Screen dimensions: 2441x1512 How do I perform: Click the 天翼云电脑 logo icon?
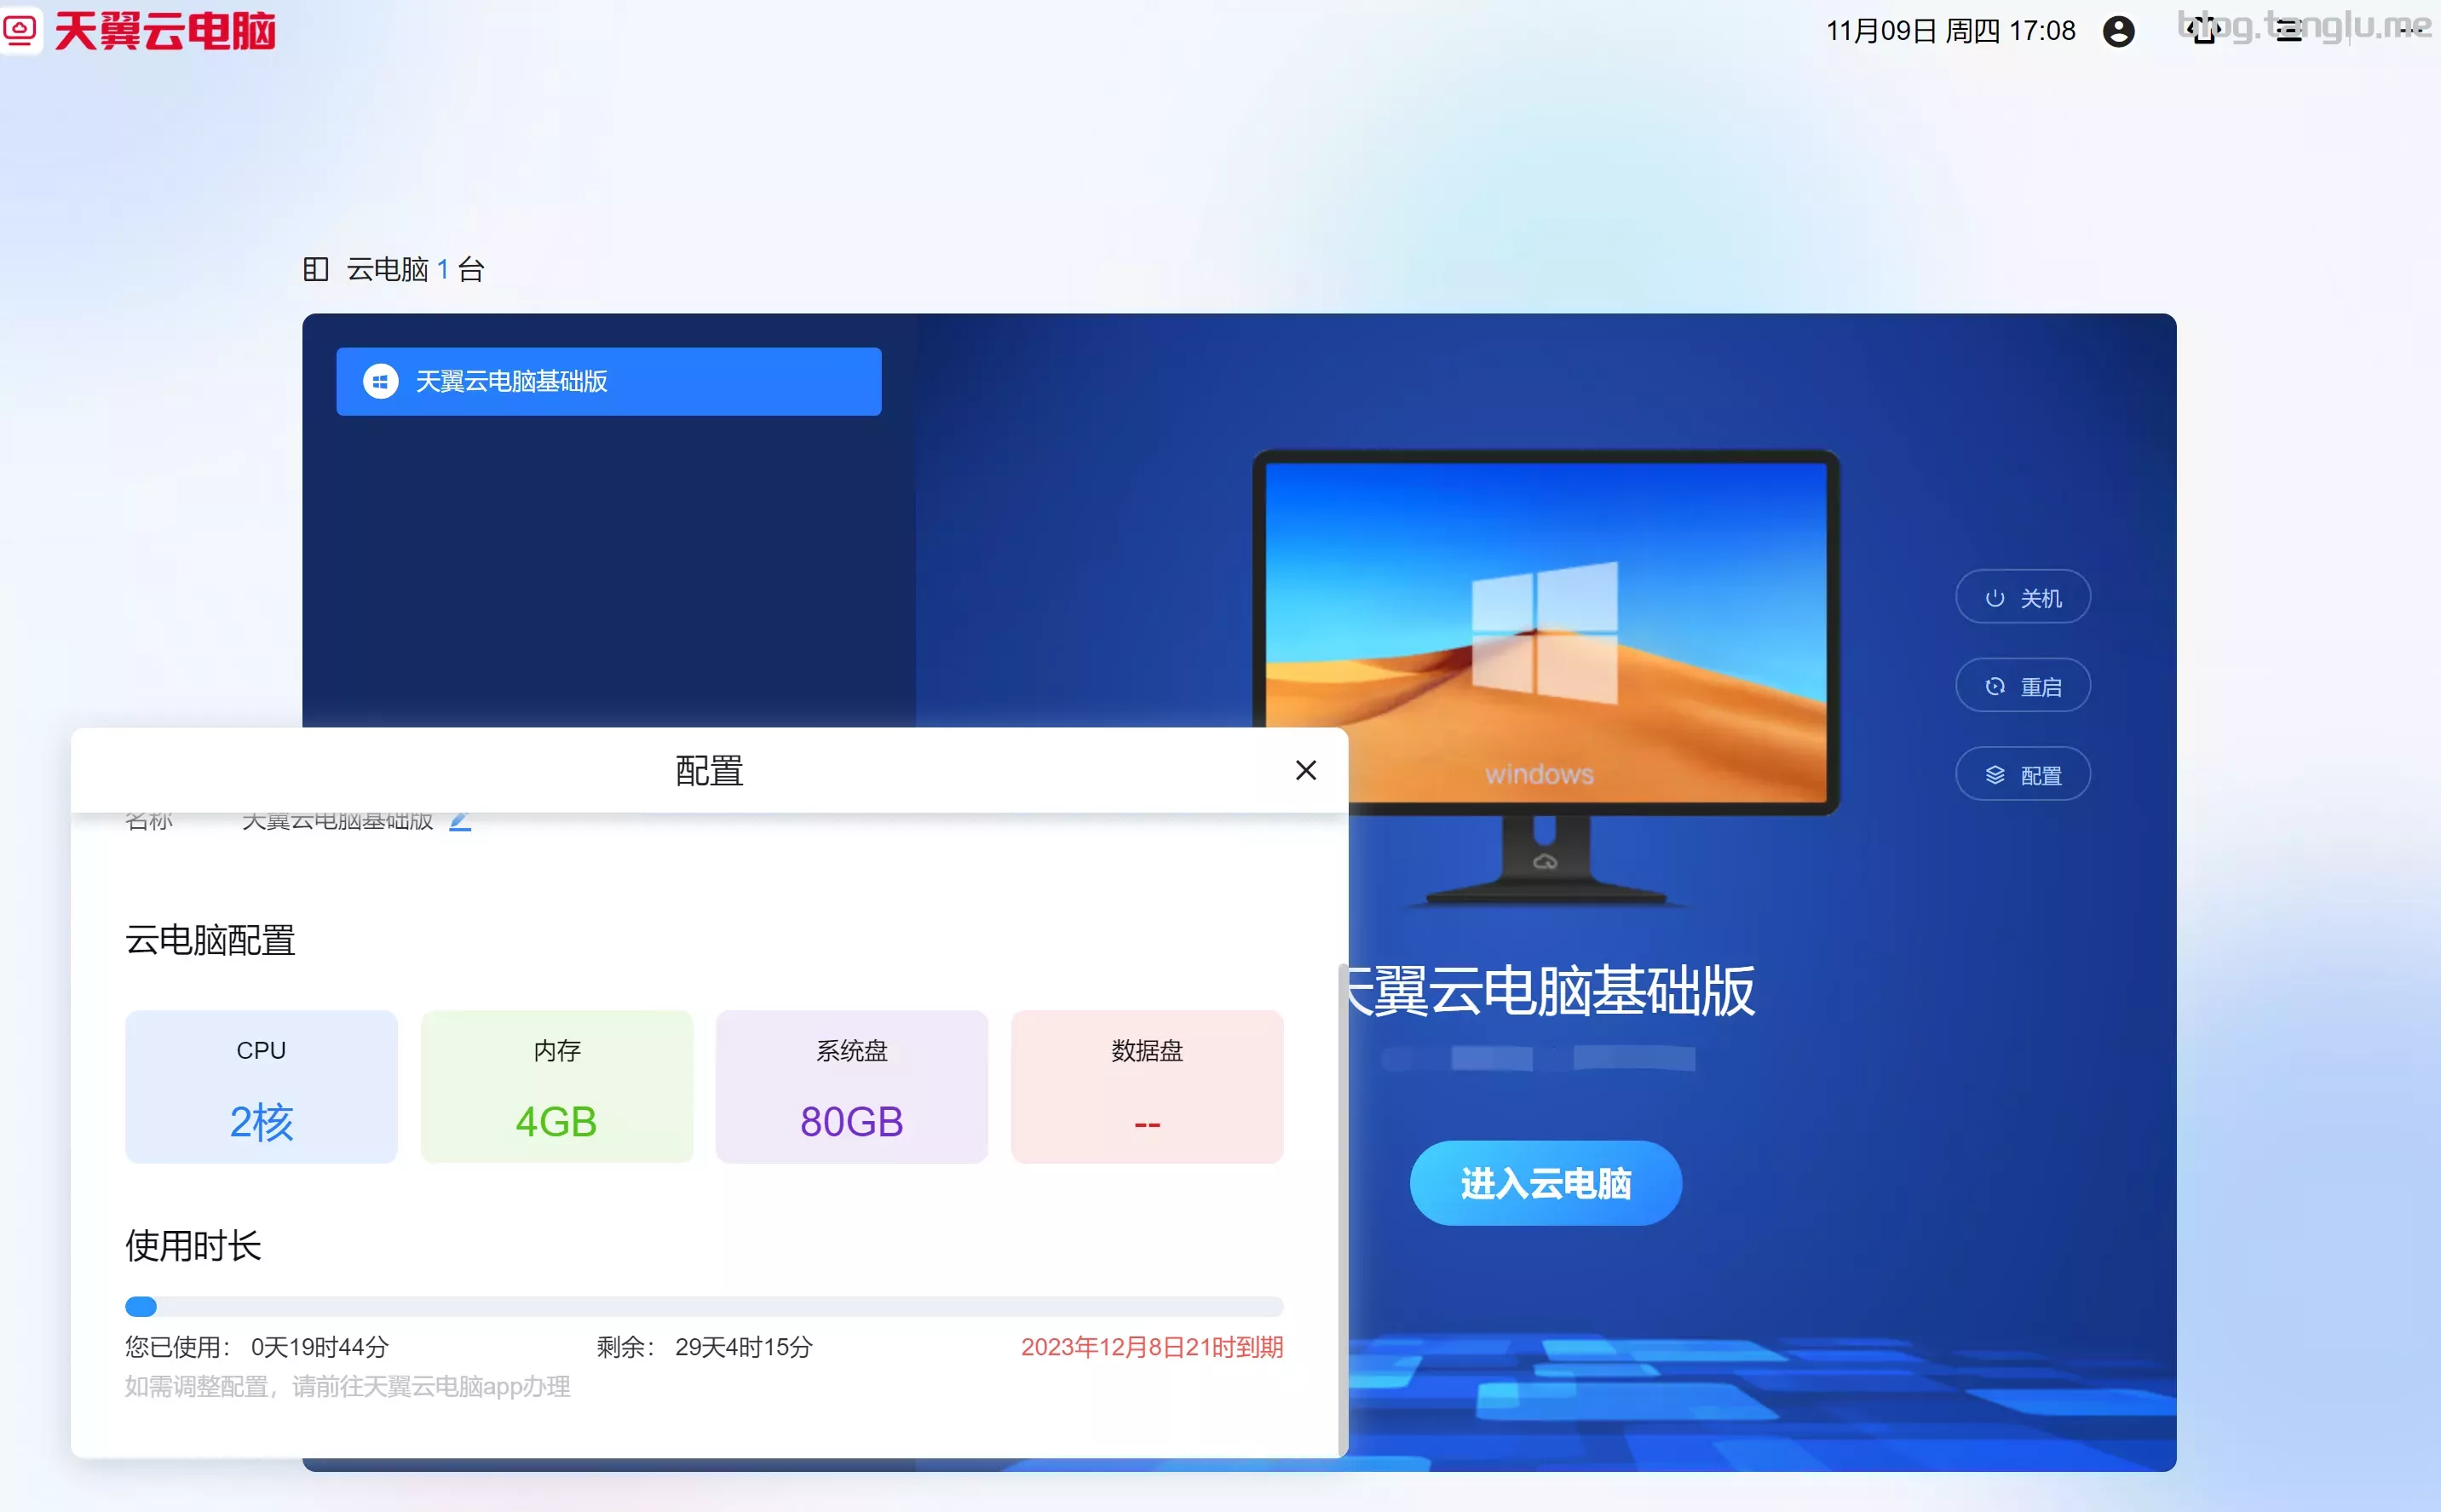19,30
